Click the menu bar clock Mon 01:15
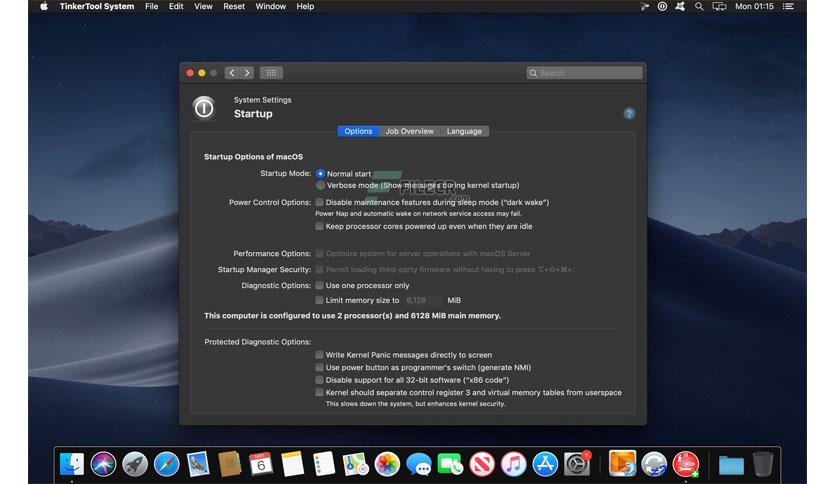The width and height of the screenshot is (836, 484). pos(754,6)
